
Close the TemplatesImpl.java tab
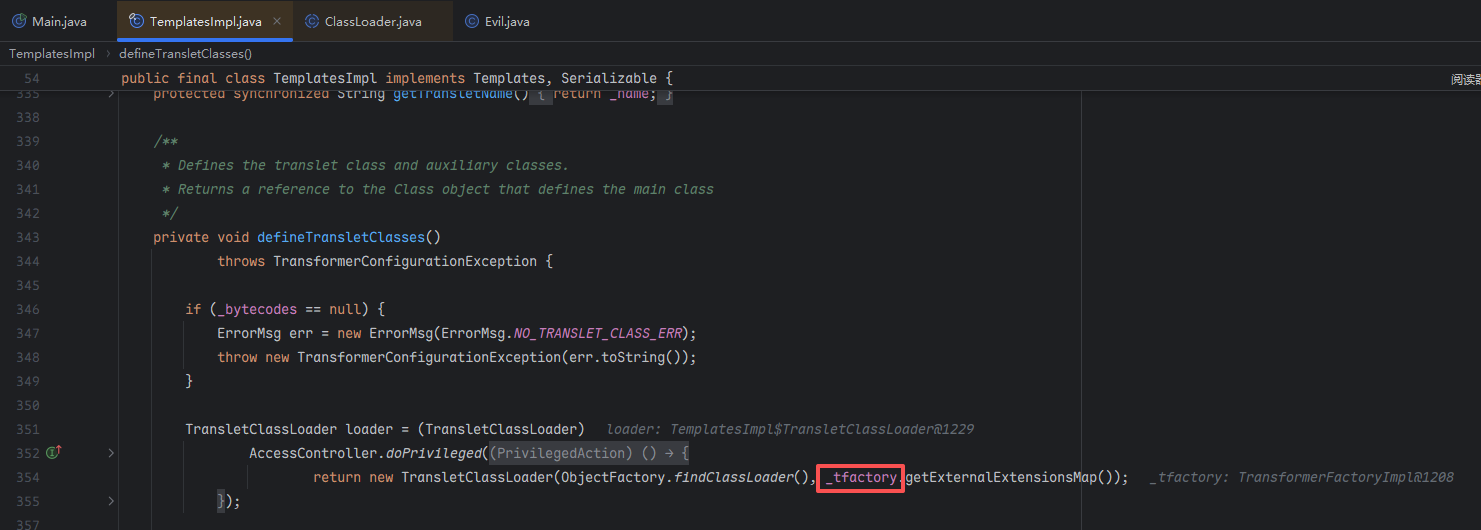(277, 21)
